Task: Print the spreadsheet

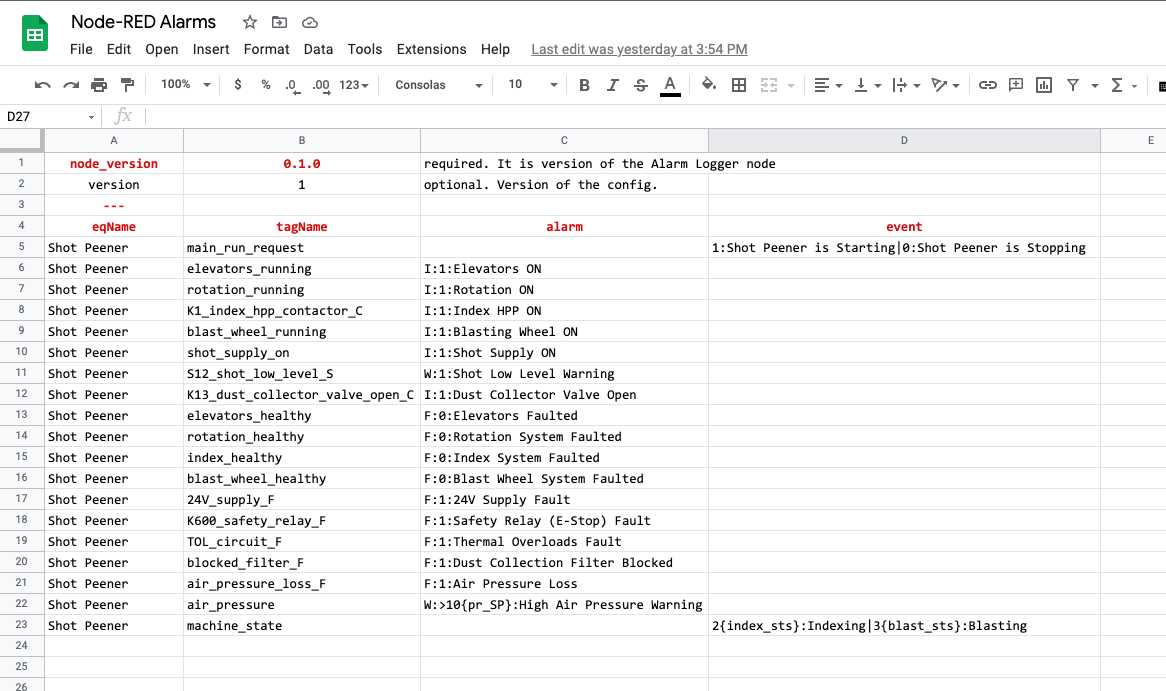Action: [x=99, y=85]
